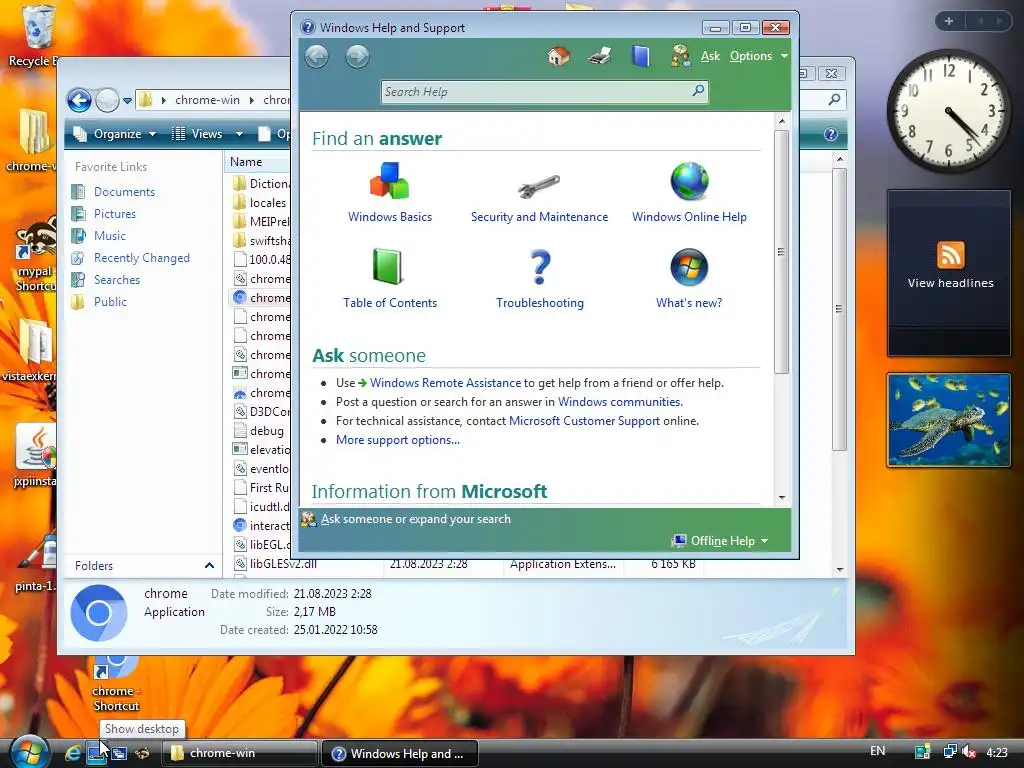The image size is (1024, 768).
Task: Open Searches in Favorite Links
Action: pos(116,280)
